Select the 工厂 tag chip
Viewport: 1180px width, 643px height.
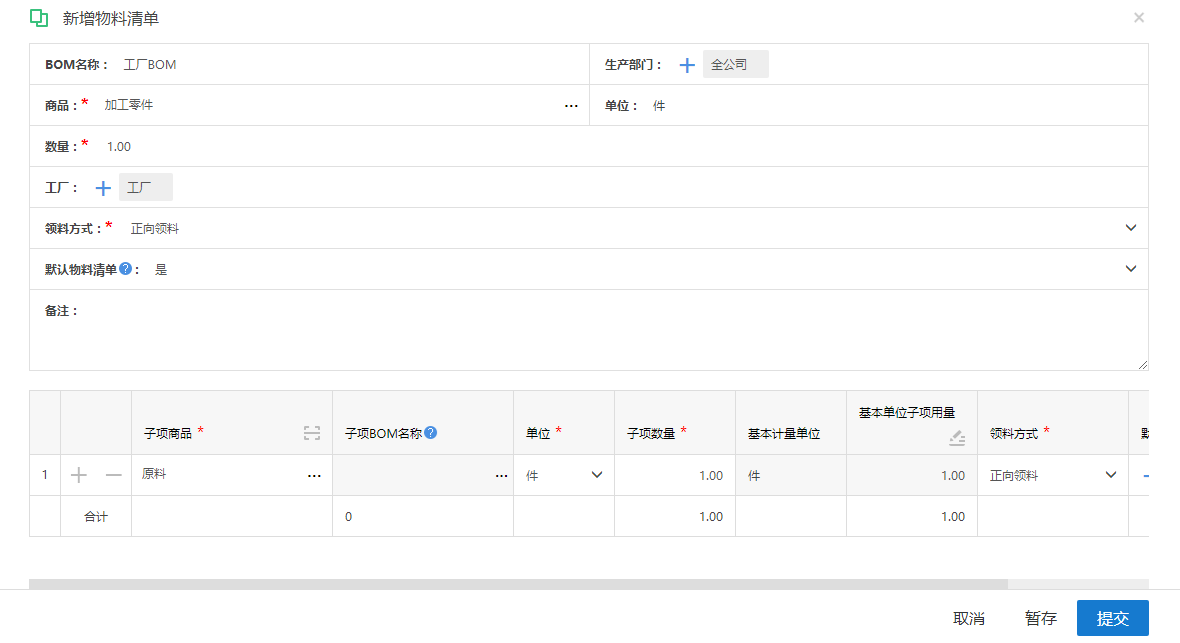[x=145, y=187]
